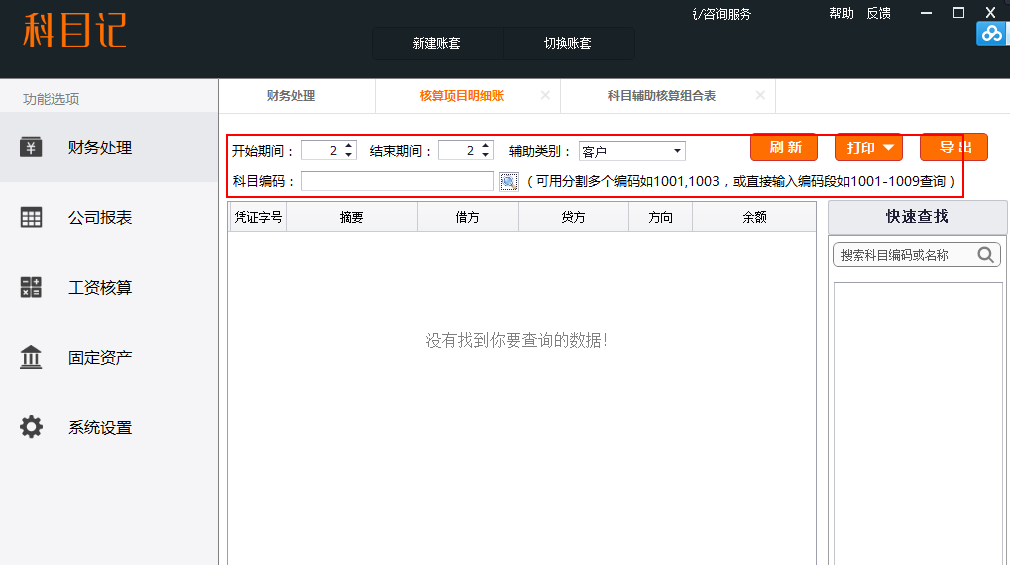Close the 核算项目明细账 tab
1010x565 pixels.
coord(545,95)
